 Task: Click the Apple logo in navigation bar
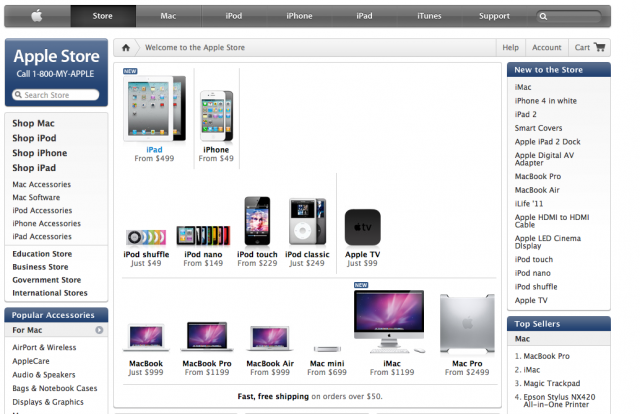pyautogui.click(x=37, y=16)
